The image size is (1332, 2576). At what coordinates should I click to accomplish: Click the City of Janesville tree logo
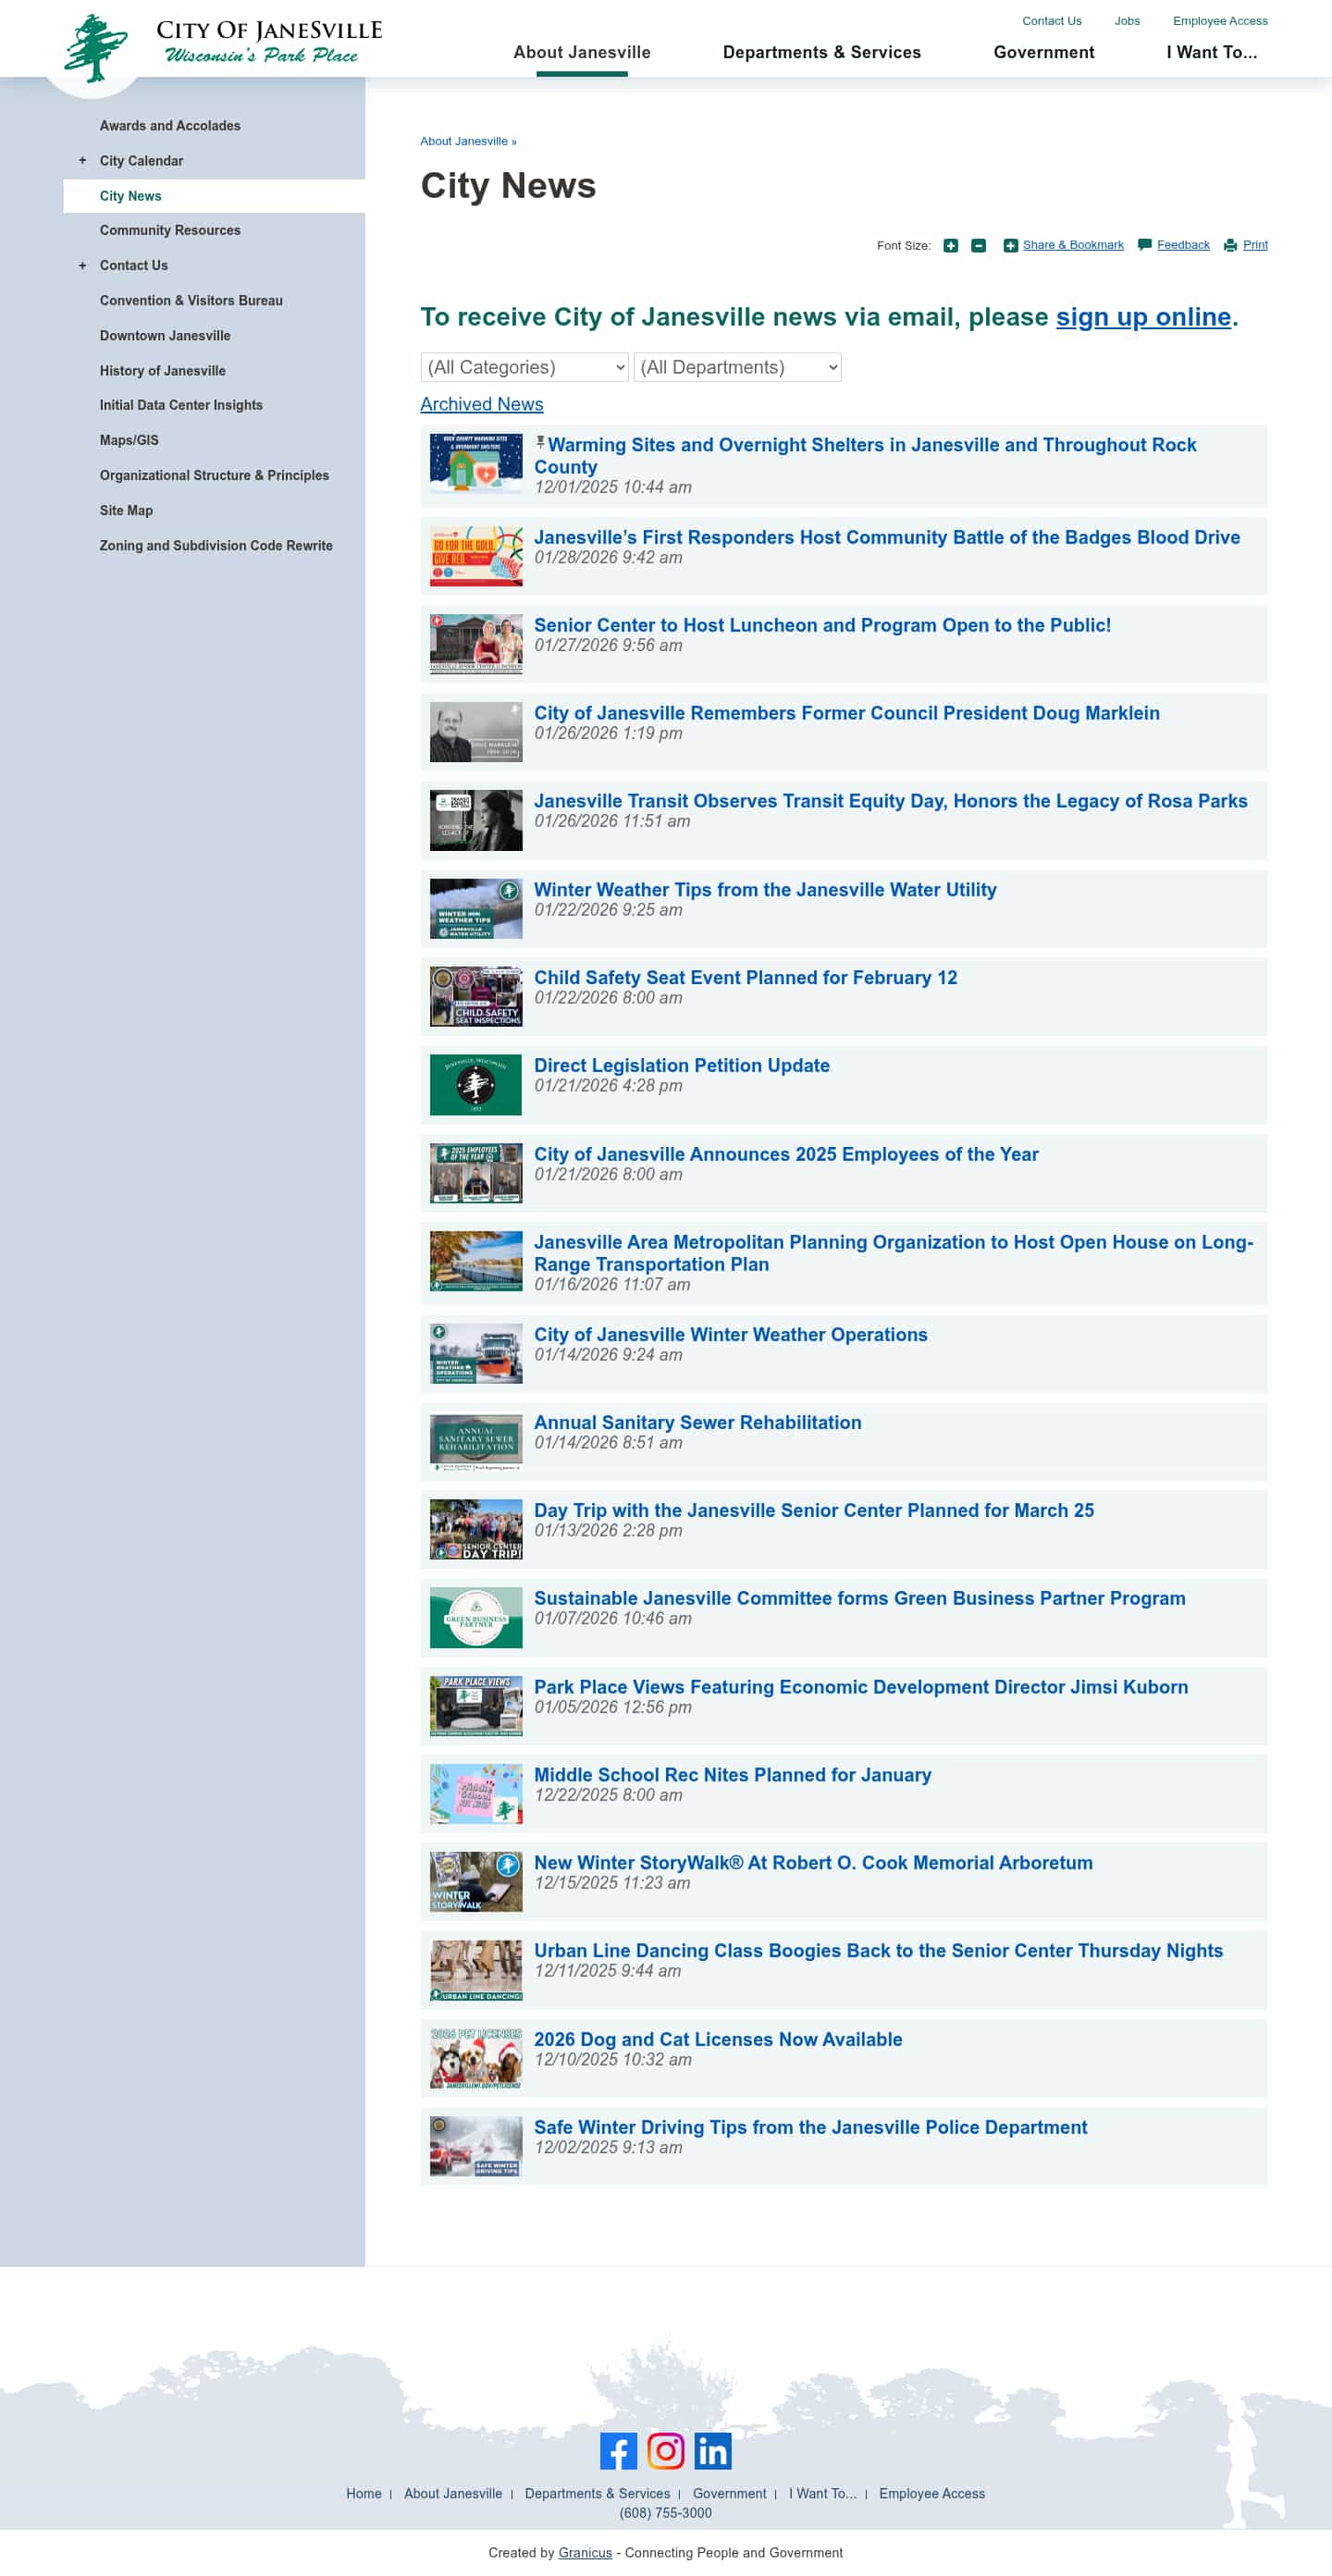96,47
